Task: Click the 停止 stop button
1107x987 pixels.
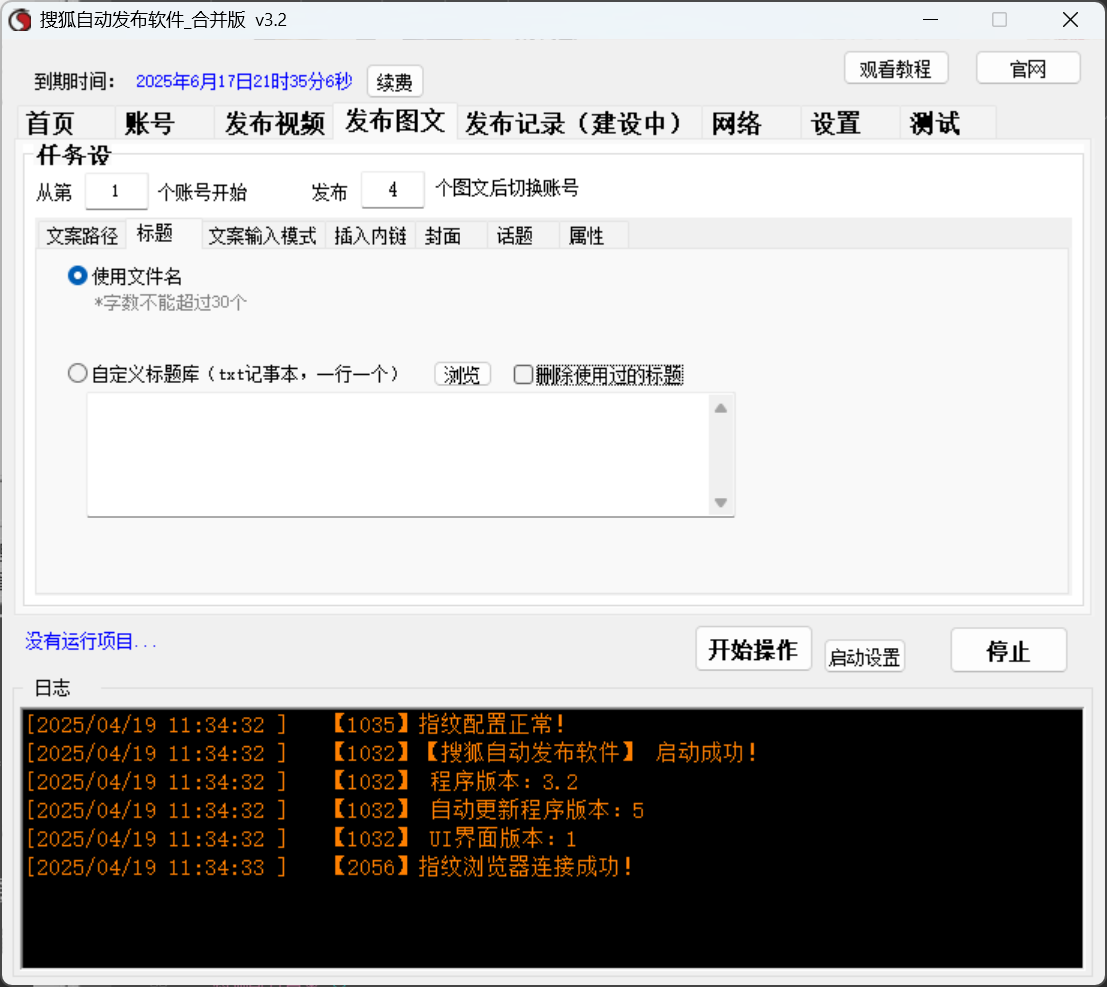Action: [1008, 650]
